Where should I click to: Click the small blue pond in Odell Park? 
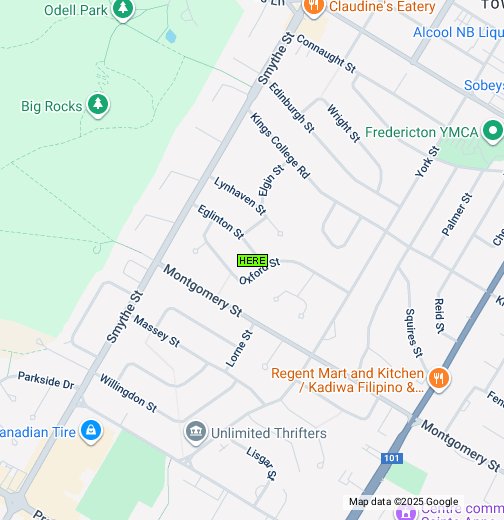[x=171, y=36]
